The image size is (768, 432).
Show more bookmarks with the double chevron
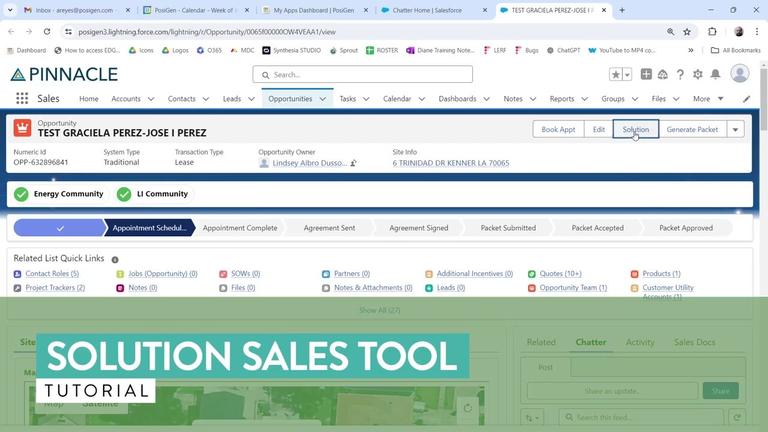click(691, 50)
